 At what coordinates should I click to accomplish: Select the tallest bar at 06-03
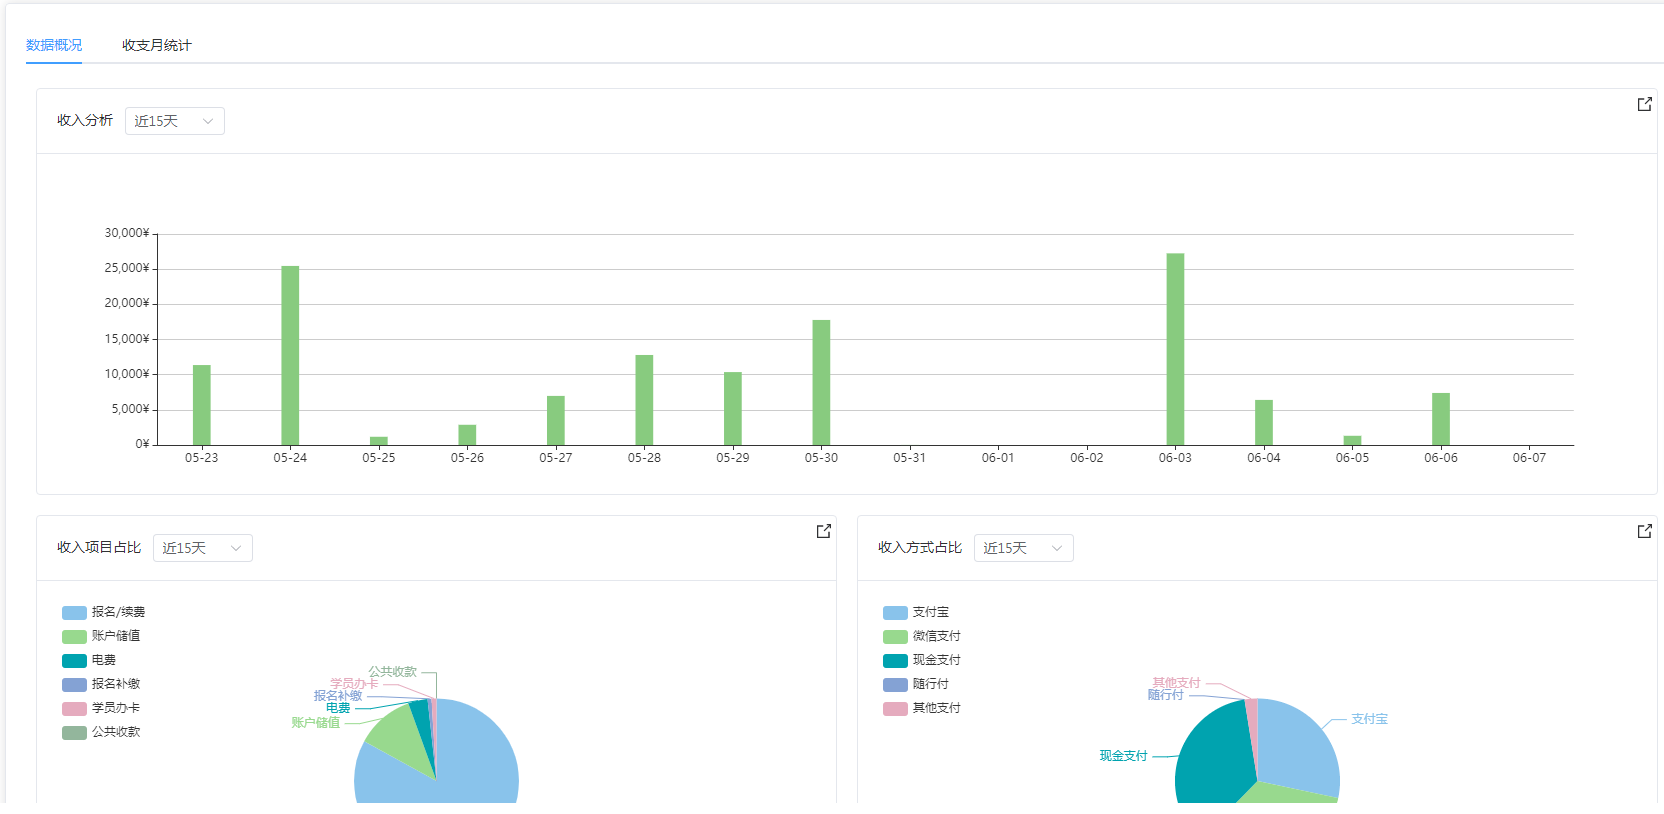tap(1175, 349)
